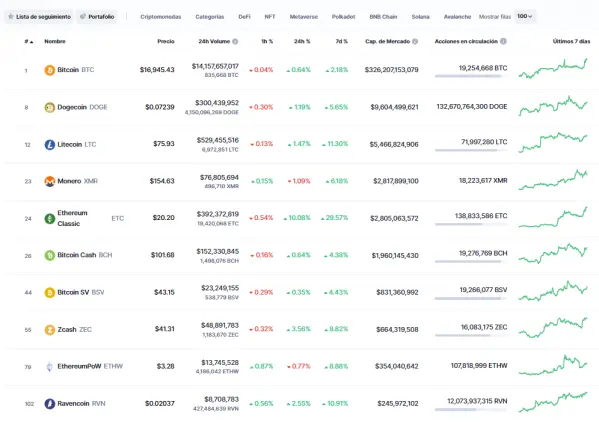Open the Bitcoin BTC name link

pyautogui.click(x=76, y=70)
